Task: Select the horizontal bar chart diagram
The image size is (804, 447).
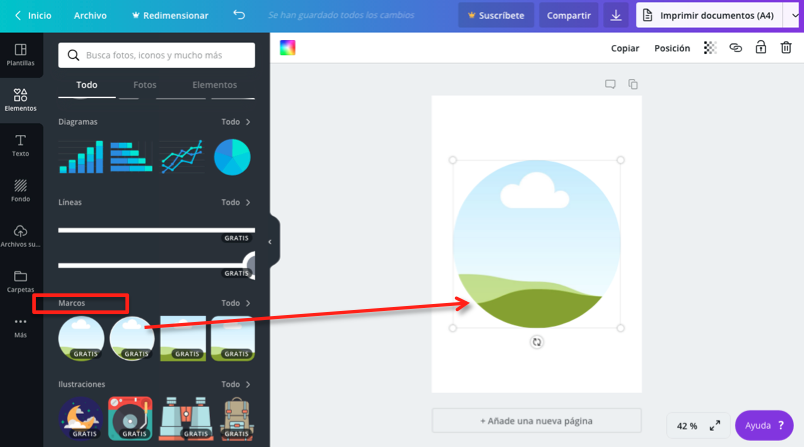Action: 131,157
